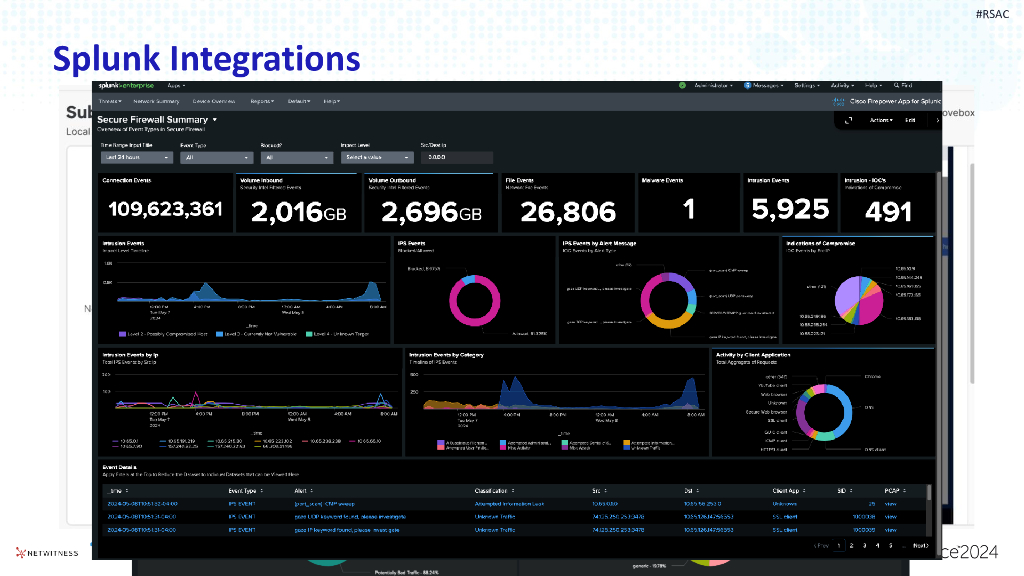Expand the Impact Level Select a value dropdown
1024x576 pixels.
point(377,157)
